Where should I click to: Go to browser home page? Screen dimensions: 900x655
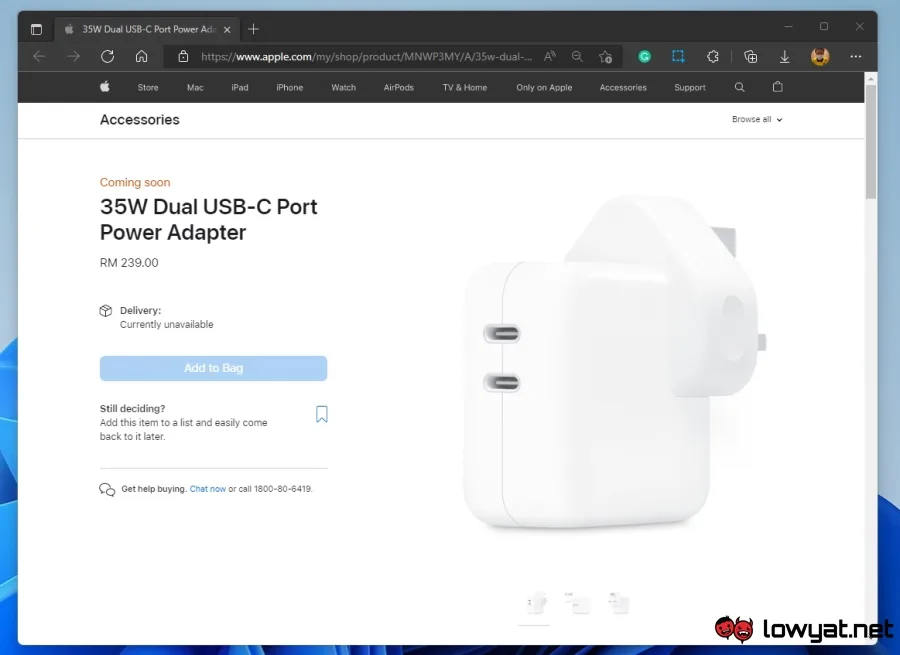(x=141, y=56)
